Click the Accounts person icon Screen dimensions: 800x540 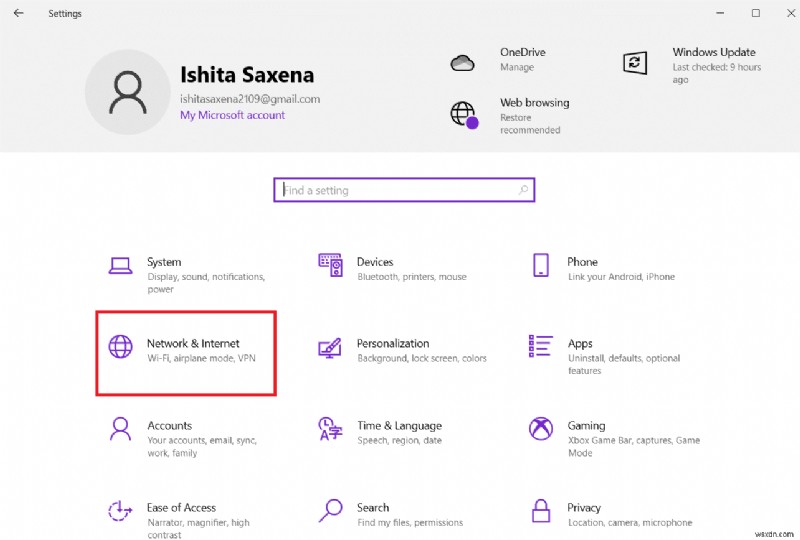pyautogui.click(x=120, y=429)
